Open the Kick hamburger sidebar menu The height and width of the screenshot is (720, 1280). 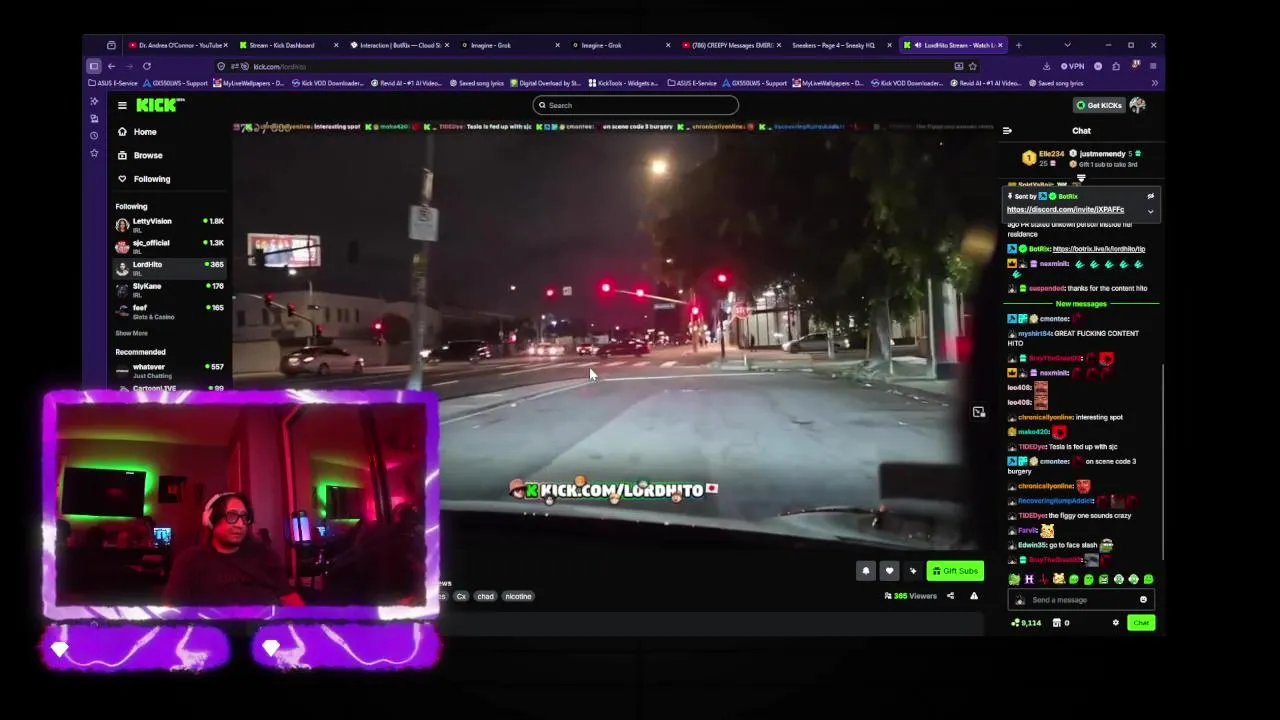point(122,105)
